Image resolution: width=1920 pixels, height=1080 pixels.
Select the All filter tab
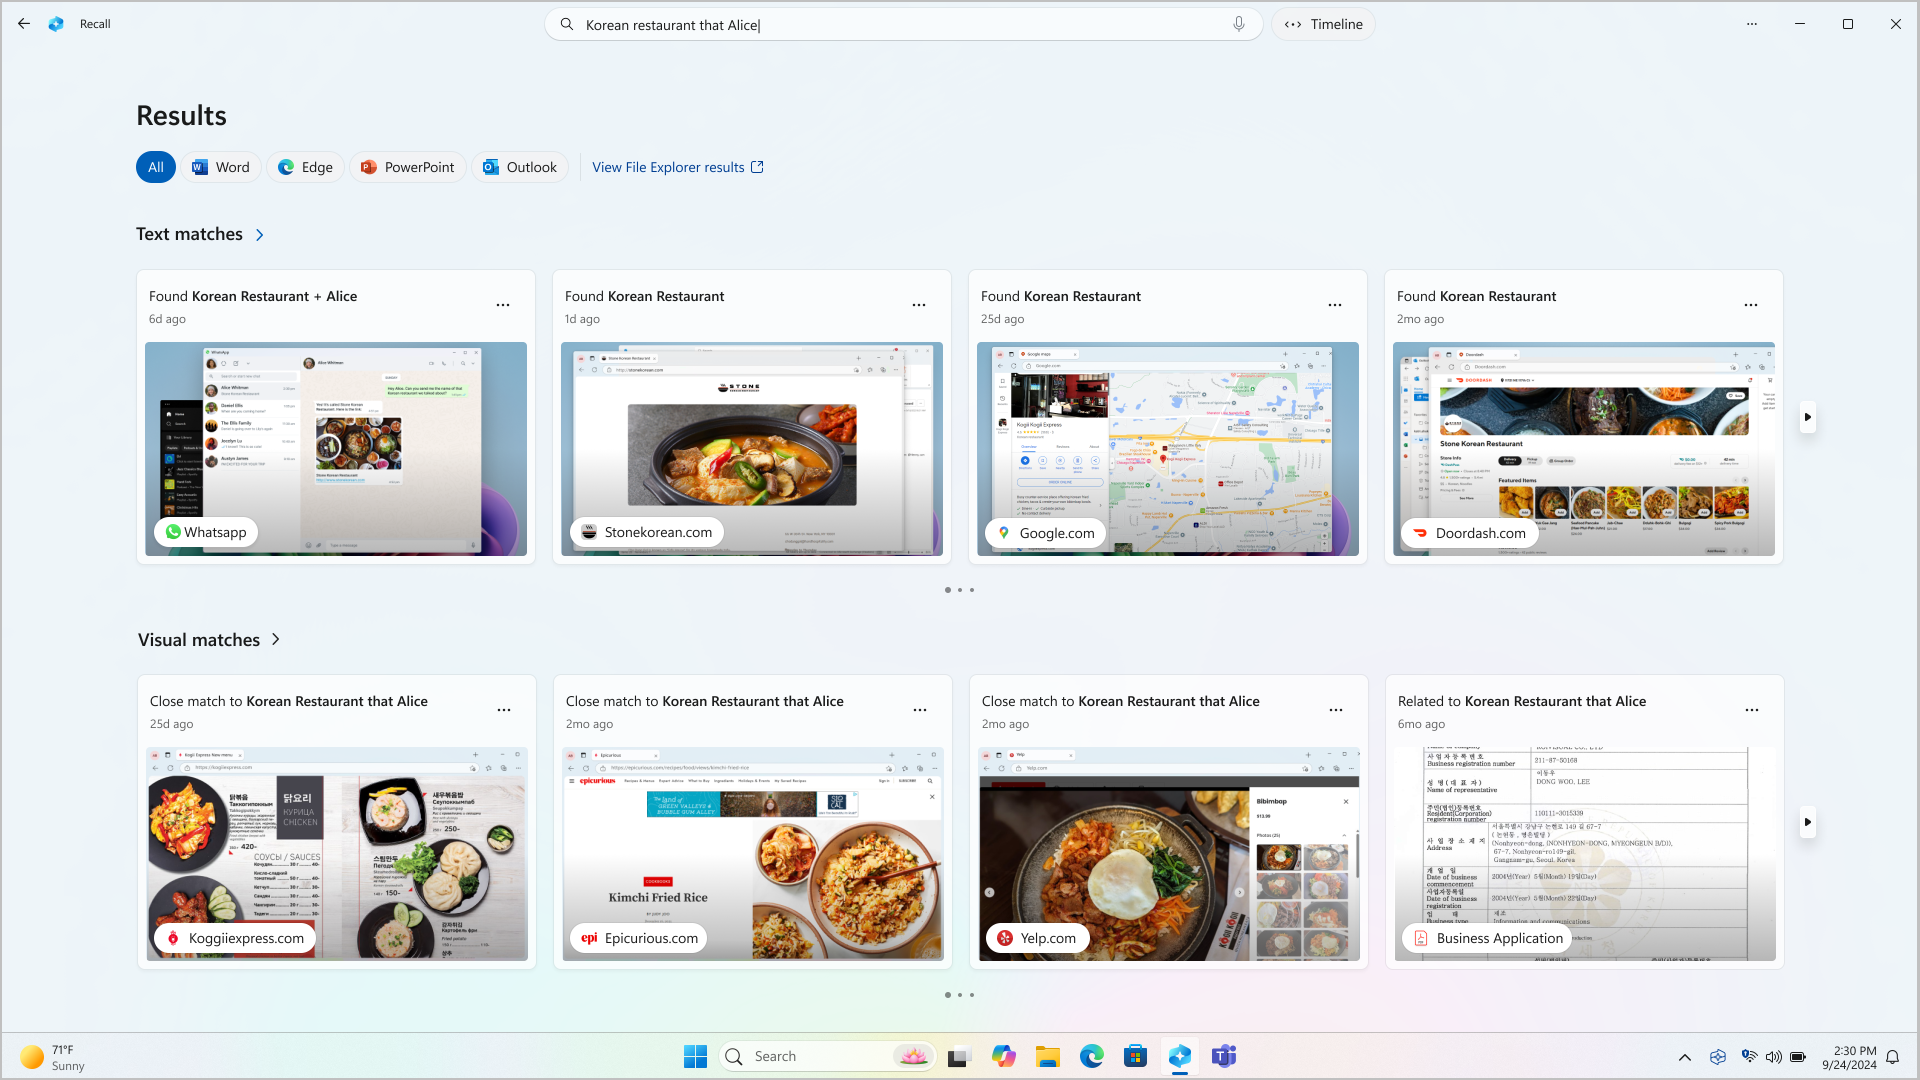(156, 167)
